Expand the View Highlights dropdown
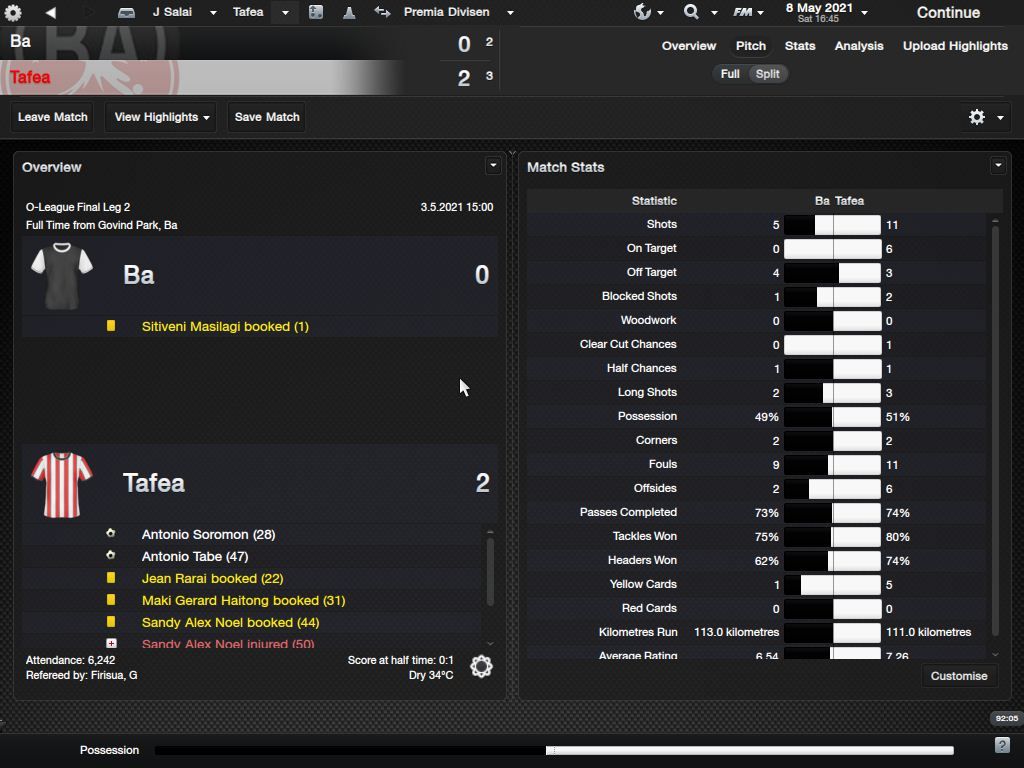Screen dimensions: 1024x768 pos(161,117)
